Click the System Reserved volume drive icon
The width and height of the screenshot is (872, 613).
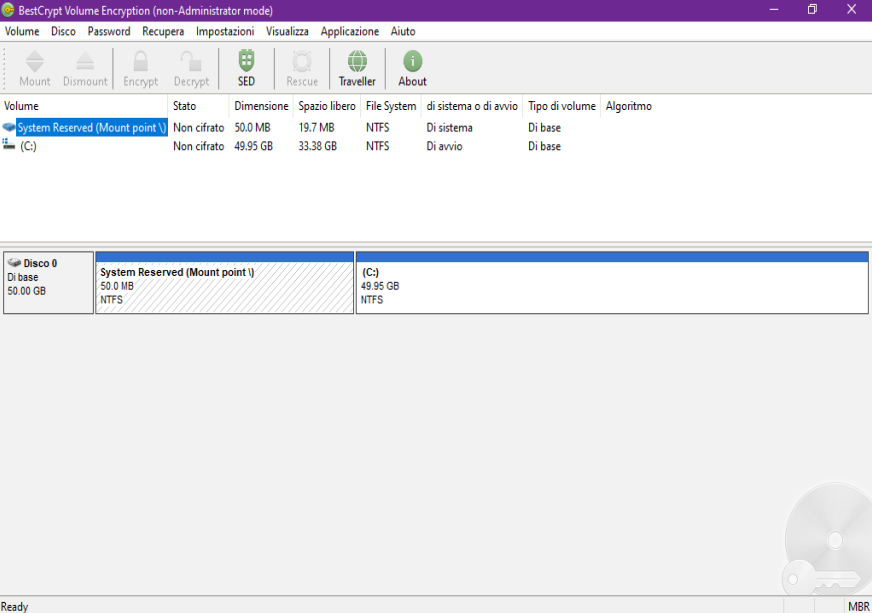coord(9,127)
